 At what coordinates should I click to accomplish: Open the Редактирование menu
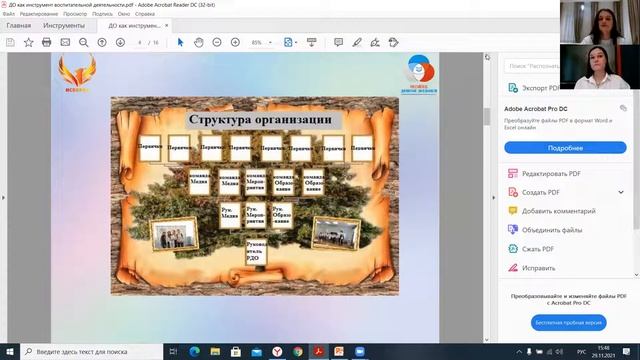(x=39, y=14)
